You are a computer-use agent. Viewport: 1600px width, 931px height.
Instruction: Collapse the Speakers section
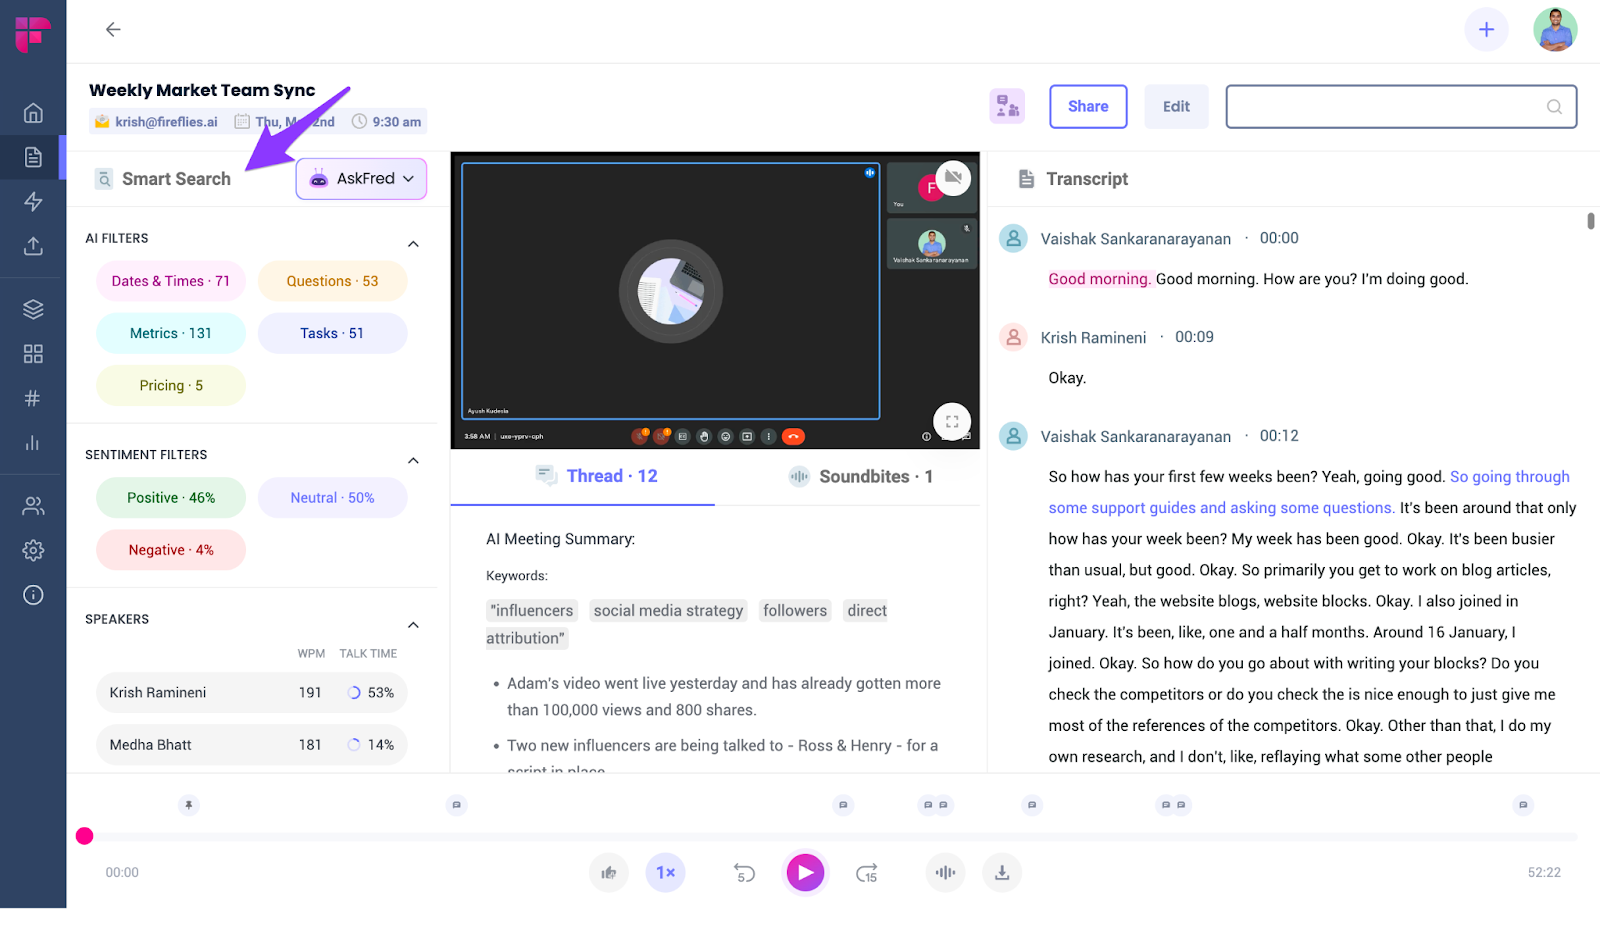pos(413,624)
